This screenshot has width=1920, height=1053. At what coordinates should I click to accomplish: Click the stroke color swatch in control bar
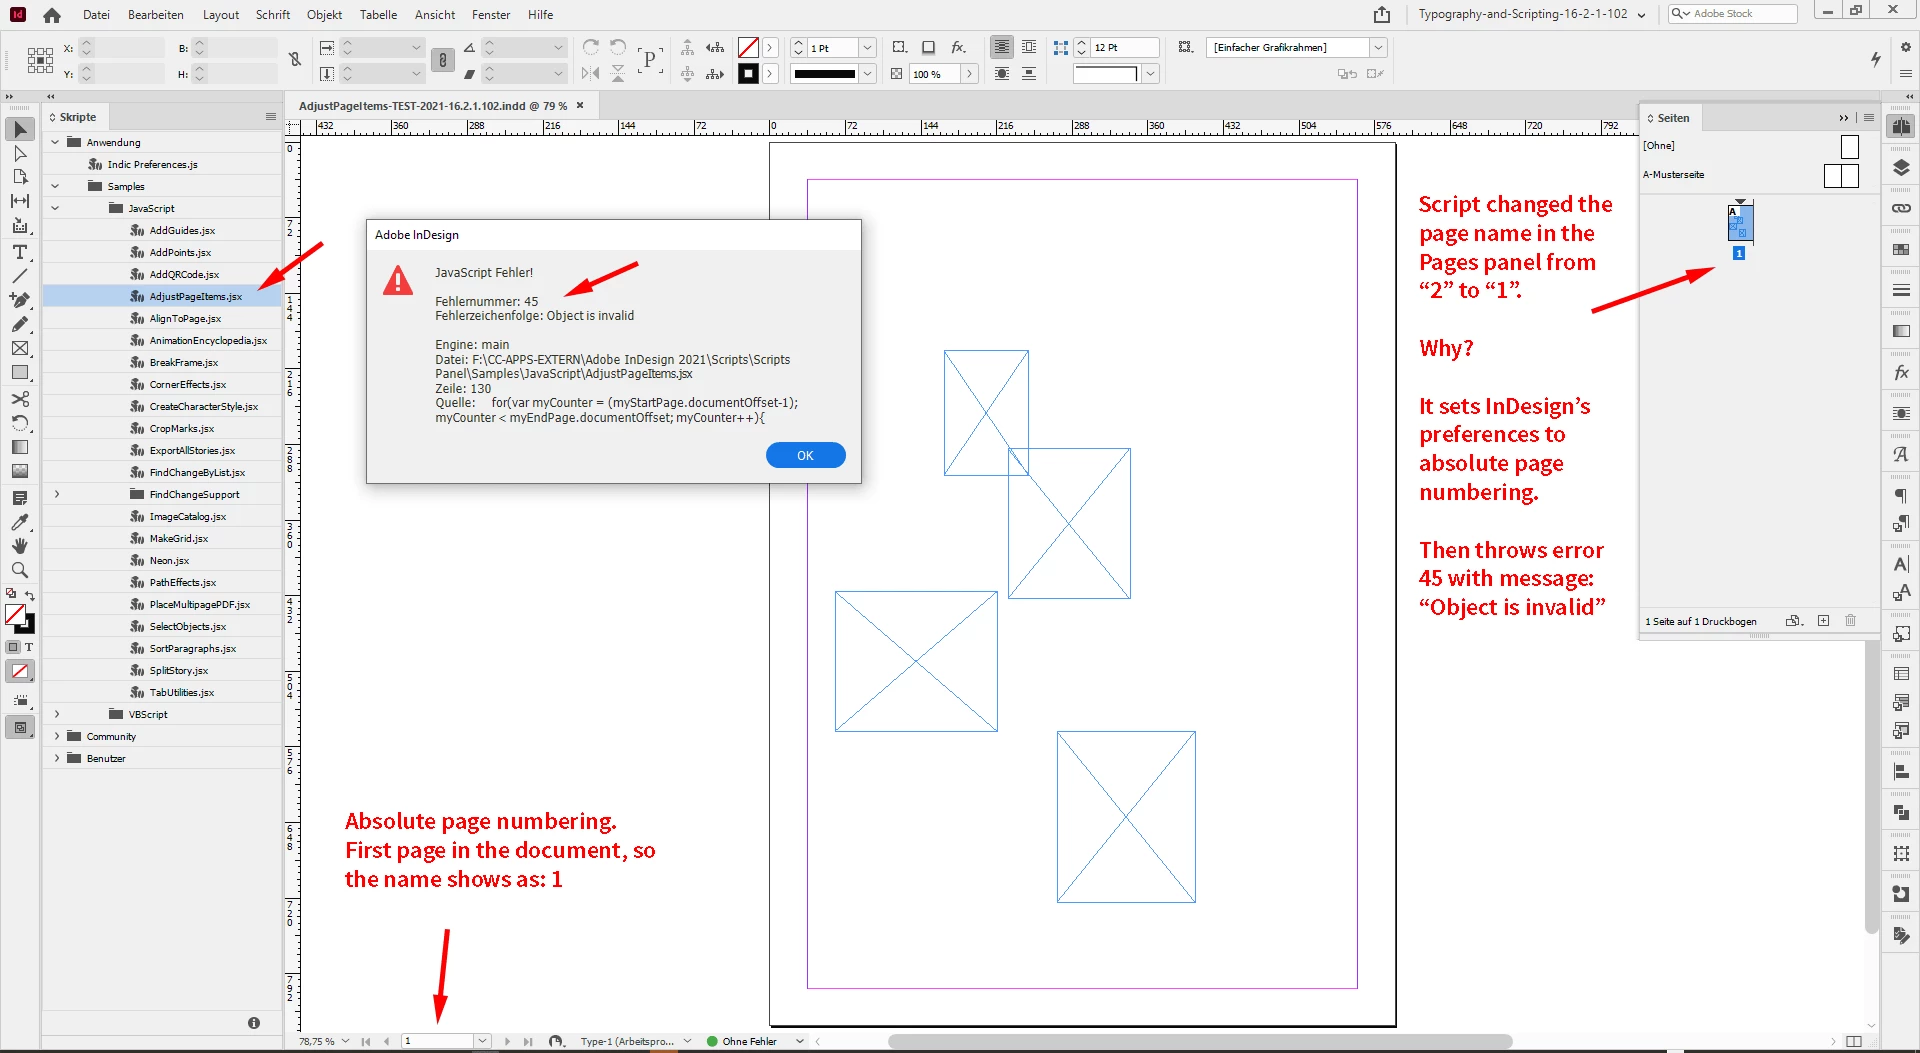[748, 73]
